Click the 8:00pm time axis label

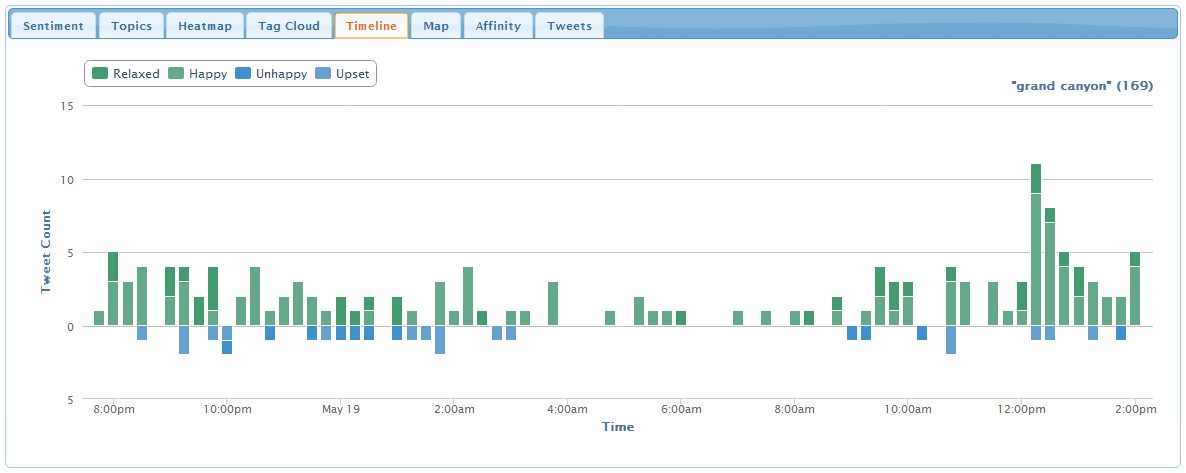coord(114,409)
